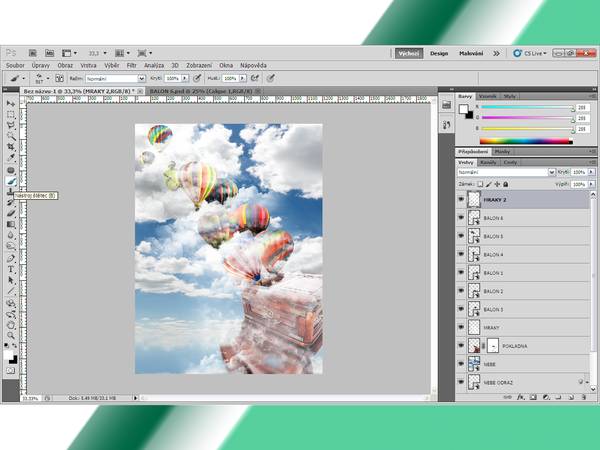
Task: Click the Design workspace button
Action: point(439,53)
